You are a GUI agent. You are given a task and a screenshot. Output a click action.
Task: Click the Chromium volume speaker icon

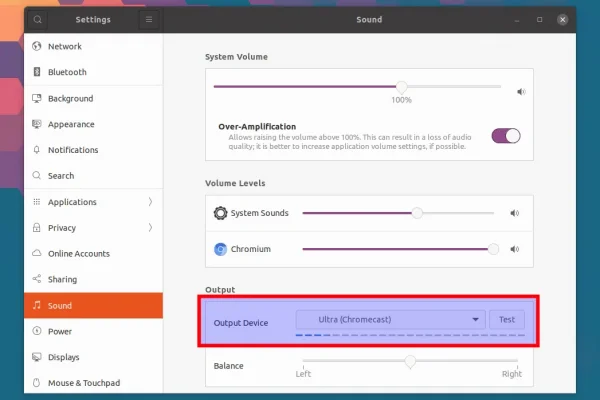pyautogui.click(x=515, y=249)
